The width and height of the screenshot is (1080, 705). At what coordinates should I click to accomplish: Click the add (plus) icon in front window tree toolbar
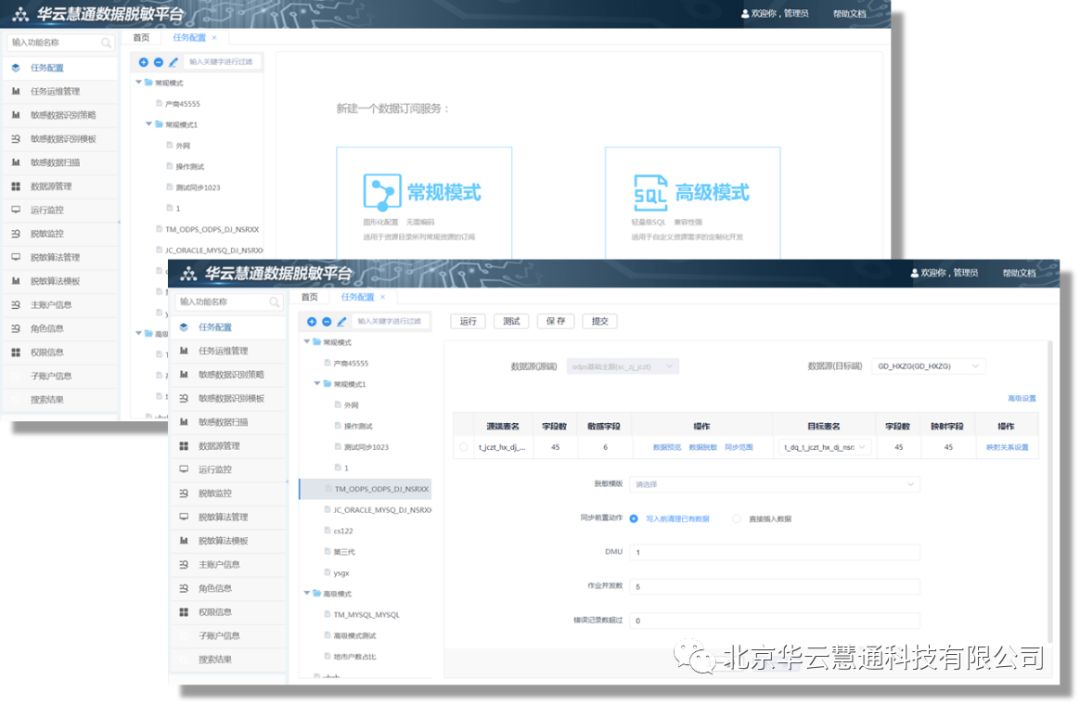[311, 322]
